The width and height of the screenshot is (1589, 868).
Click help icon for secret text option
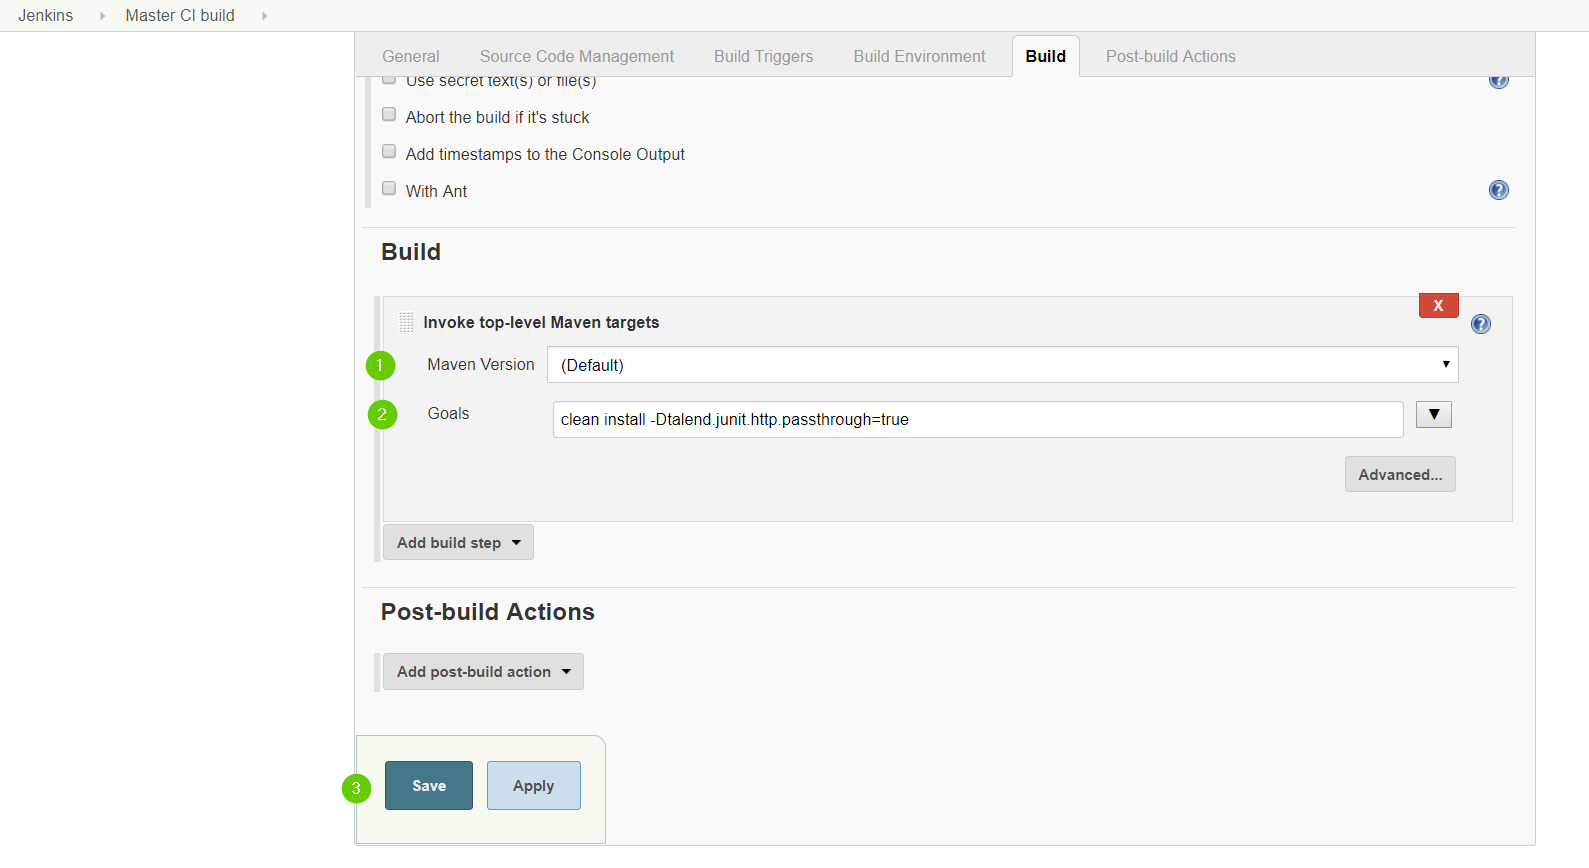[1498, 81]
